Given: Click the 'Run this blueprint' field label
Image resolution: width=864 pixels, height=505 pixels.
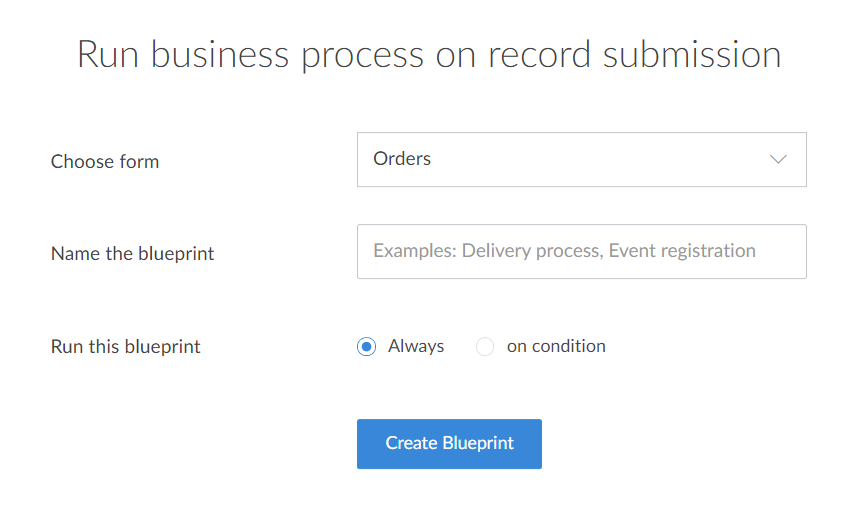Looking at the screenshot, I should tap(126, 347).
